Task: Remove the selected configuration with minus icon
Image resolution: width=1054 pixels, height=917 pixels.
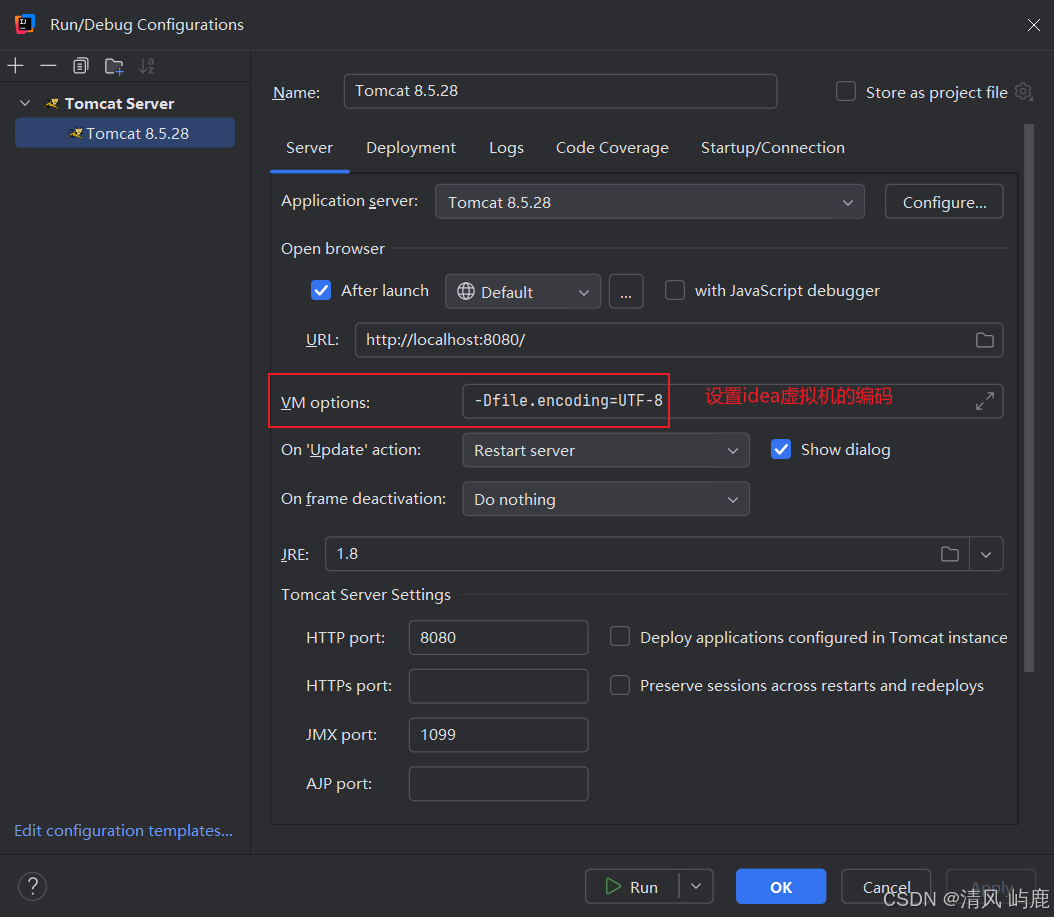Action: click(x=48, y=66)
